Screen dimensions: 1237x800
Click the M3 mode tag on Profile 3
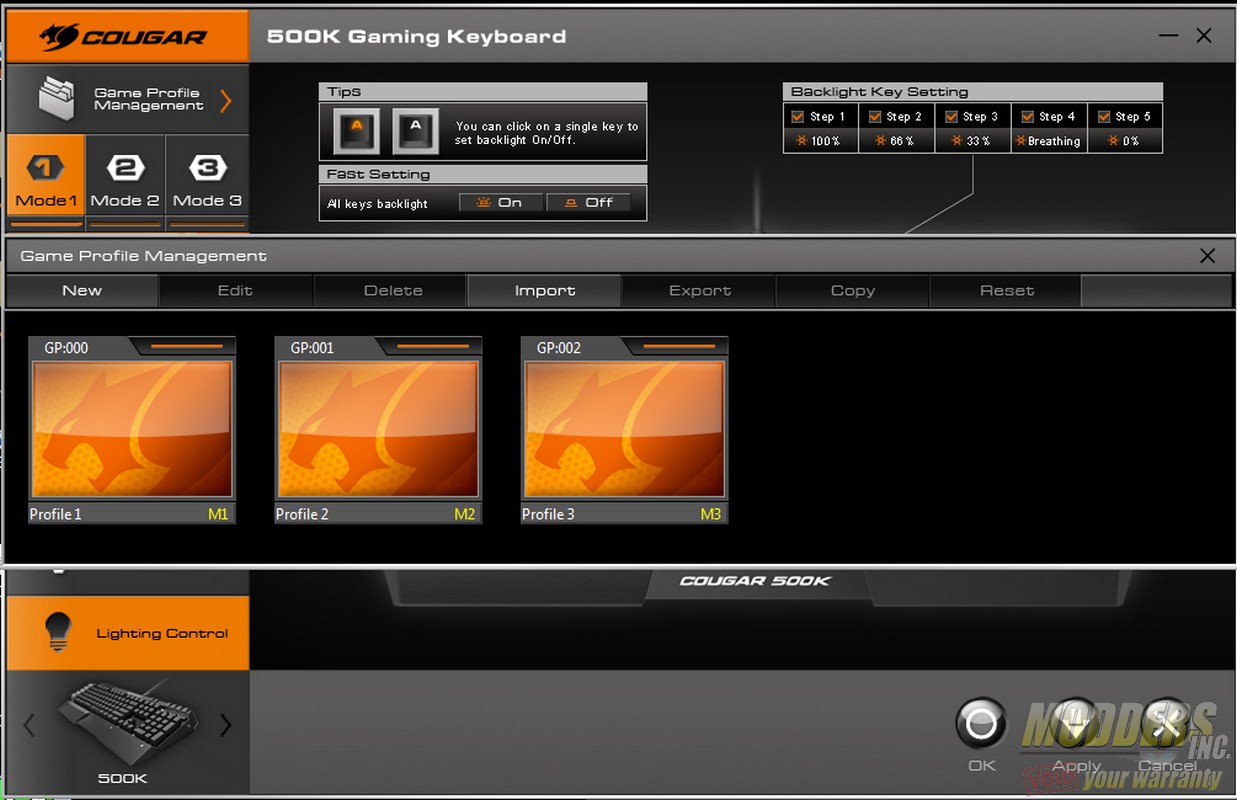coord(710,514)
